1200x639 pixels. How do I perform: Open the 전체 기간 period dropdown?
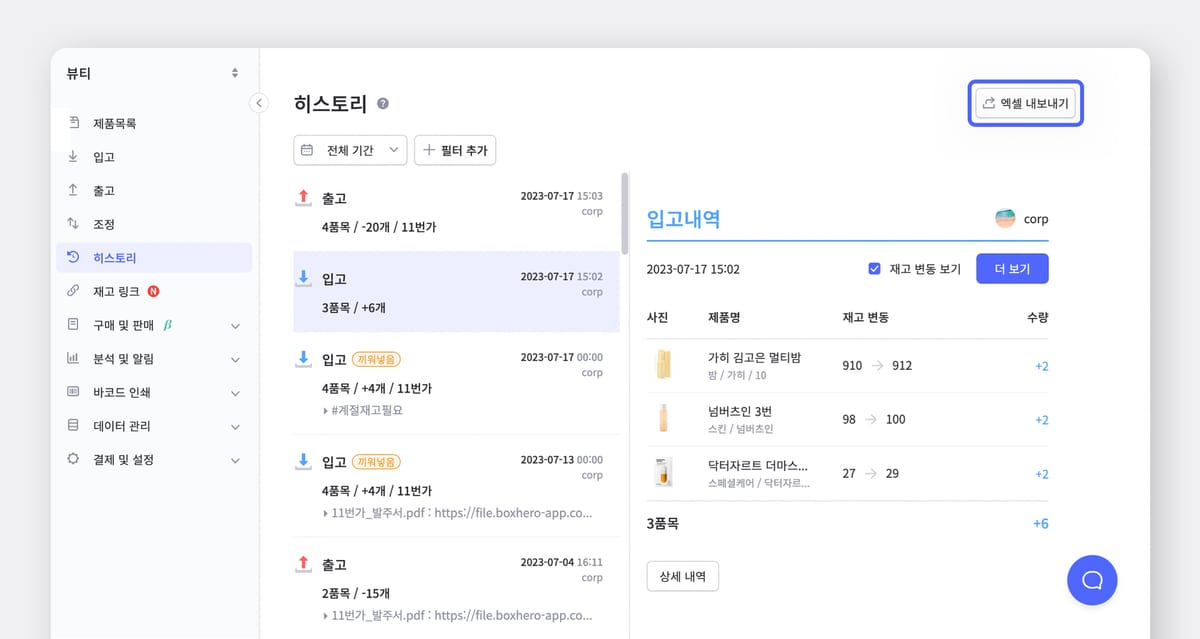pos(350,150)
